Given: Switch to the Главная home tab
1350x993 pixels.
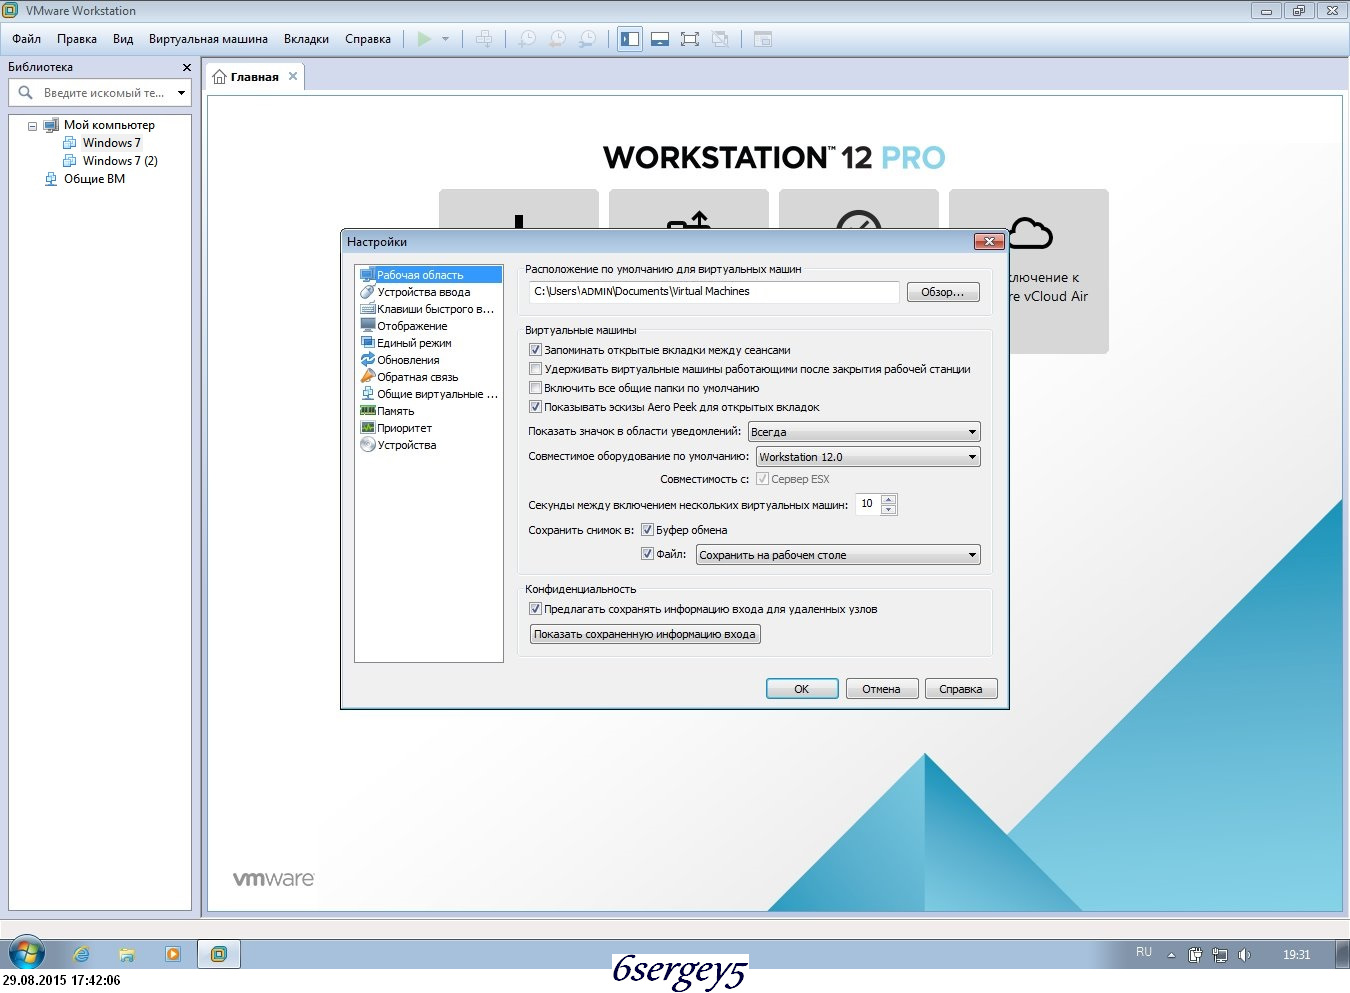Looking at the screenshot, I should pyautogui.click(x=254, y=76).
